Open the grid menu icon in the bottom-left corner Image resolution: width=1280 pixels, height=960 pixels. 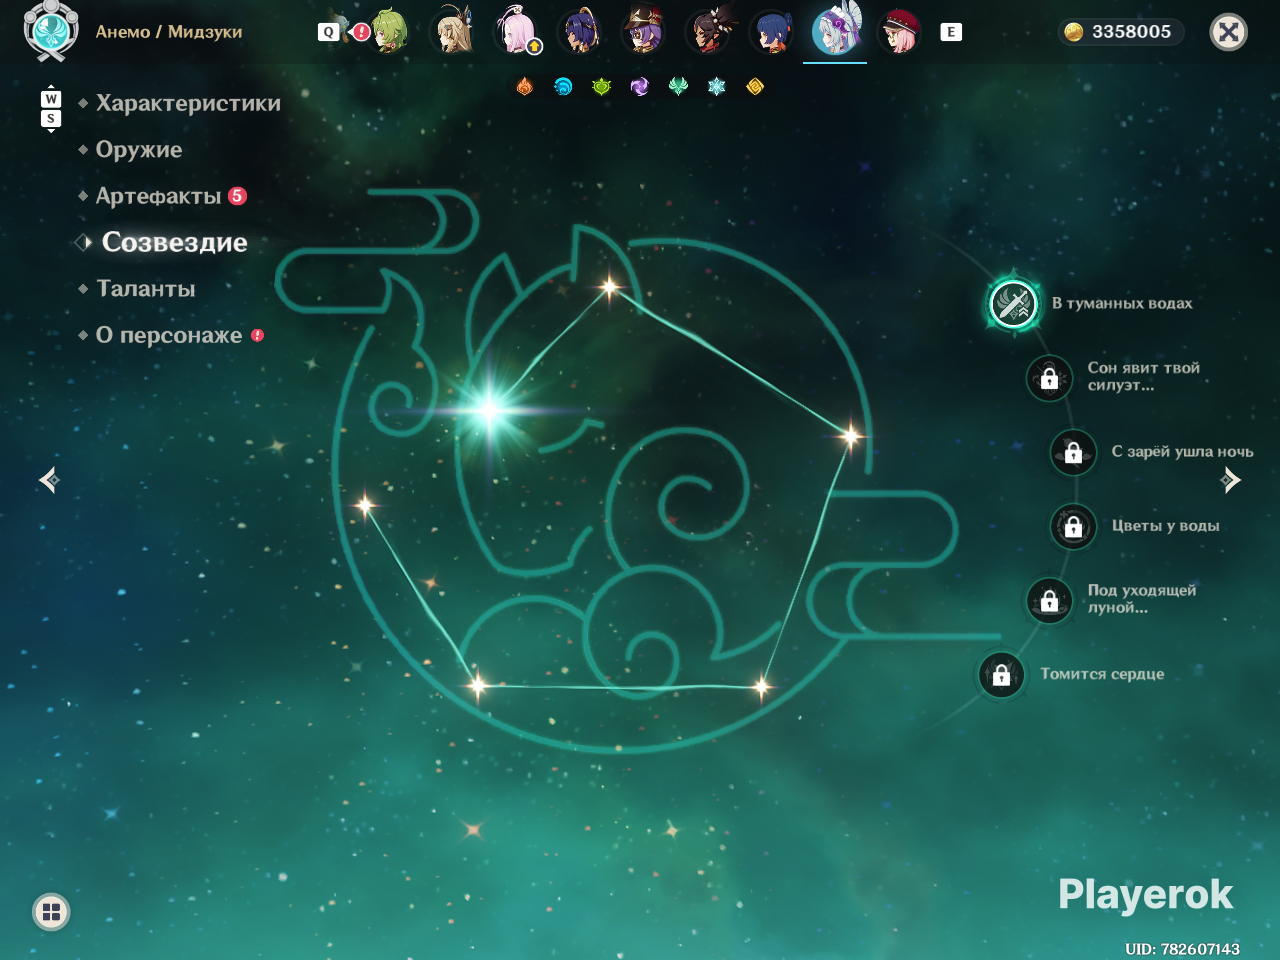(51, 911)
